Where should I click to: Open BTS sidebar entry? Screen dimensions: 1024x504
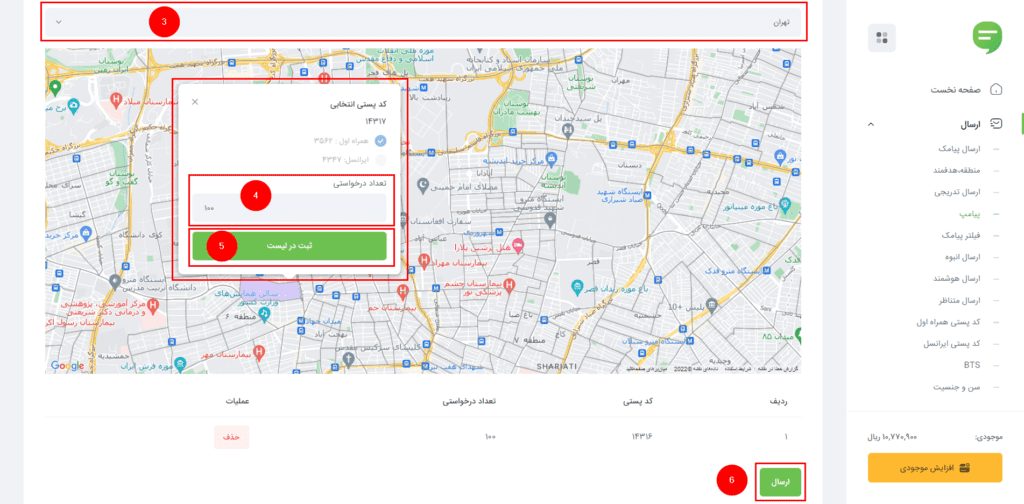click(x=972, y=365)
